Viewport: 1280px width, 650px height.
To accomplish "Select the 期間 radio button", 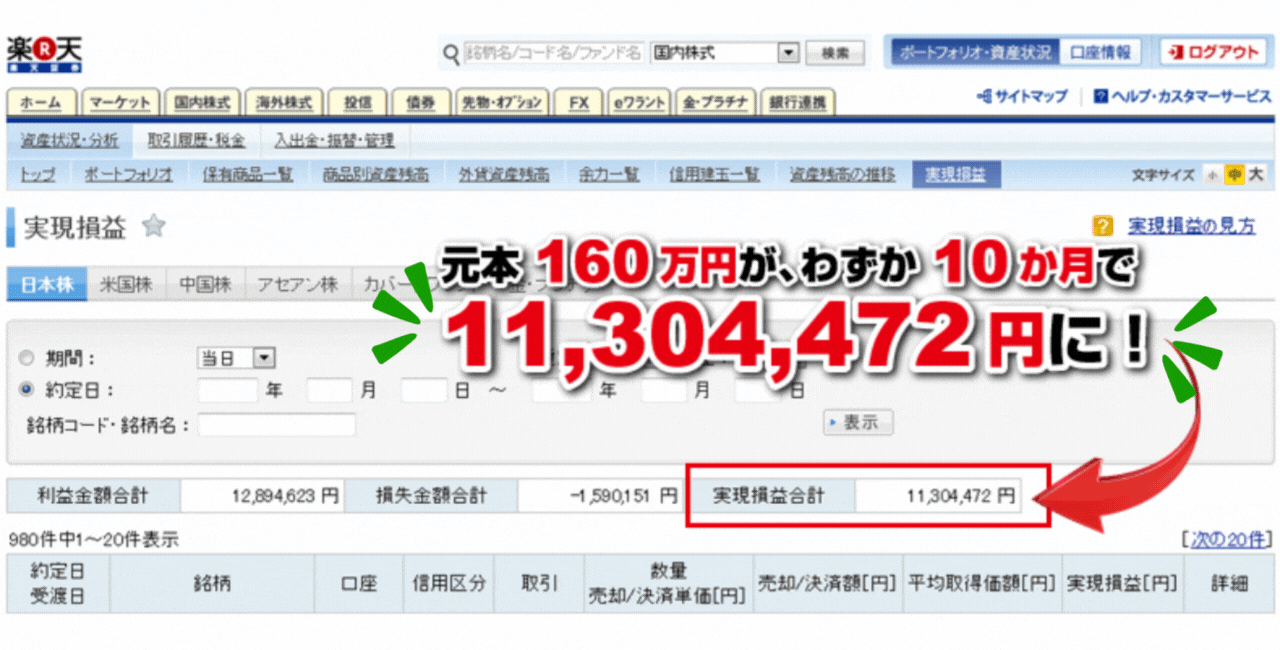I will point(27,358).
